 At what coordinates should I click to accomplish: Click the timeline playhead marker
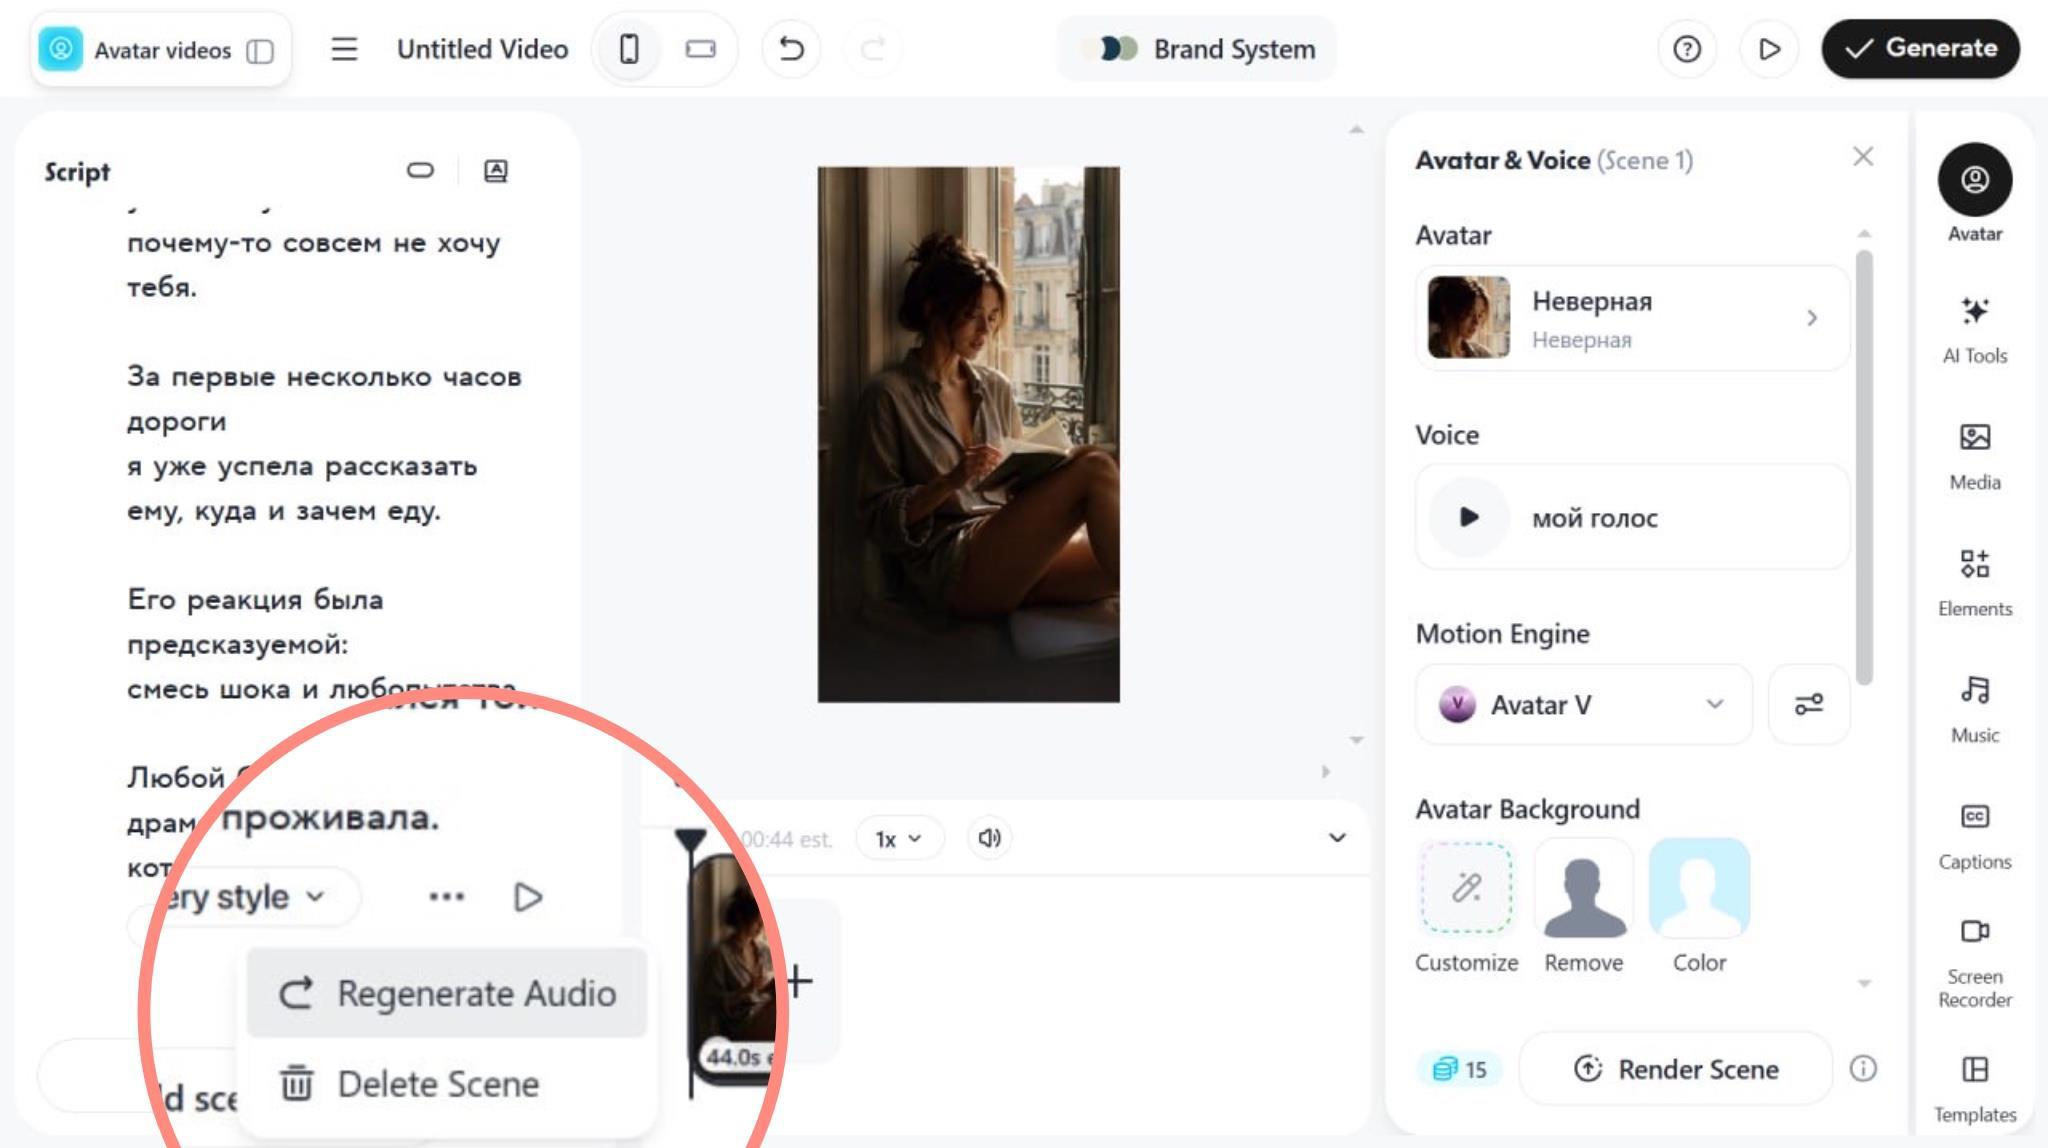(x=691, y=840)
